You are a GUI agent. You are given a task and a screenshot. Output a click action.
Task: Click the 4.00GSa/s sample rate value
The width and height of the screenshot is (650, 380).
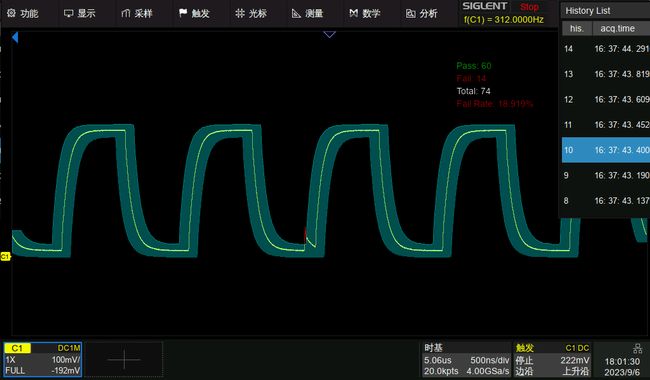click(x=488, y=371)
